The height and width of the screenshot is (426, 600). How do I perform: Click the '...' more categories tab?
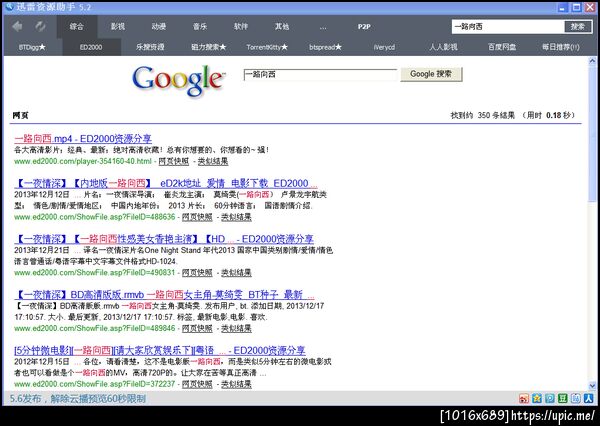pos(323,27)
